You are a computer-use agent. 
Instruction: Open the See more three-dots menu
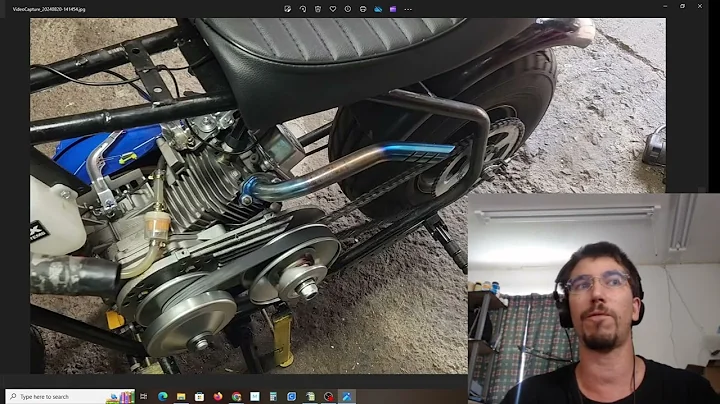click(x=408, y=9)
